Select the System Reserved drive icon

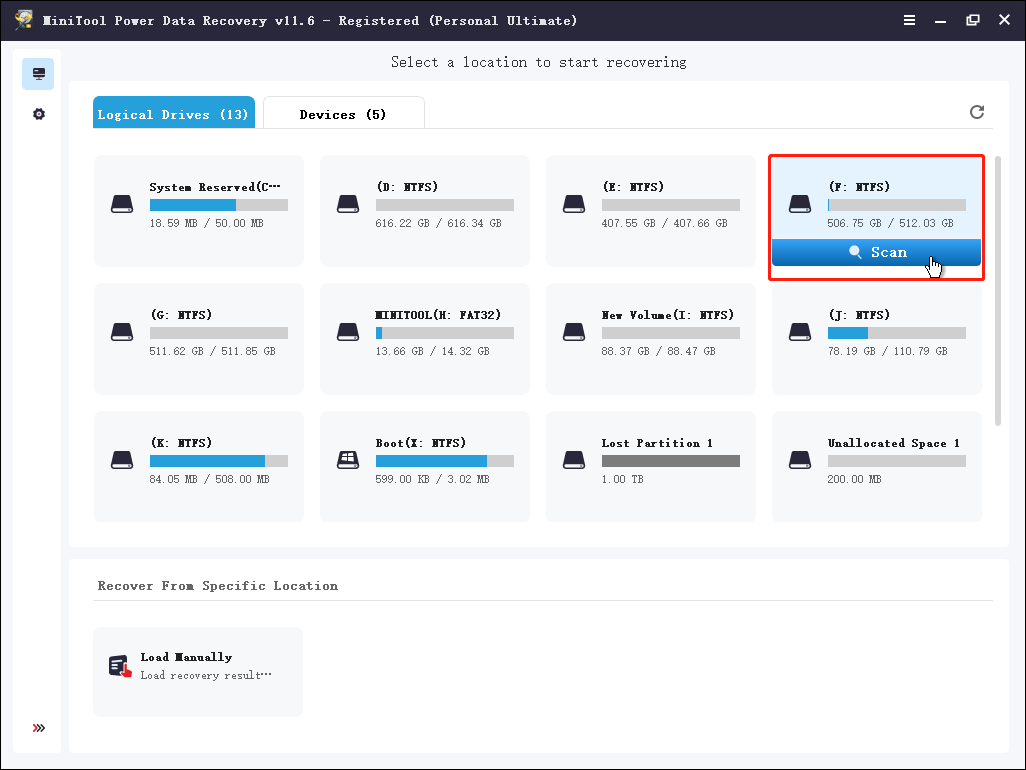pos(122,204)
